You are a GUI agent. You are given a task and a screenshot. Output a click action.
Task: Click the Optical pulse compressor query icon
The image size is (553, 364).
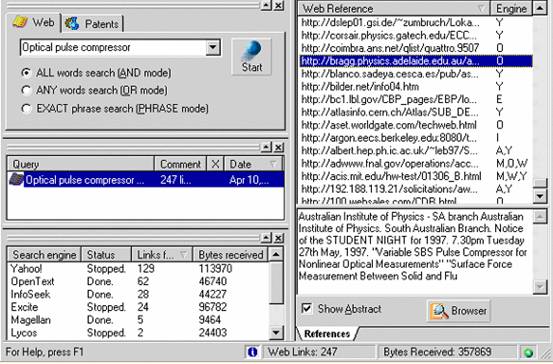point(16,180)
